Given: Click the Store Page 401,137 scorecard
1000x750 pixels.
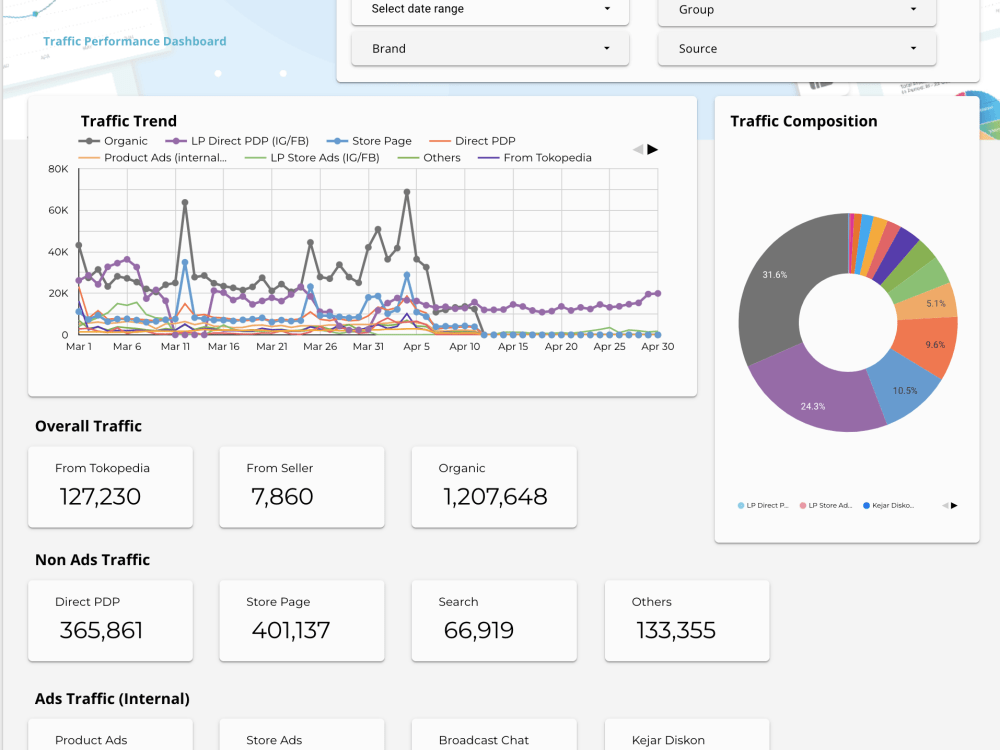Looking at the screenshot, I should [x=302, y=621].
